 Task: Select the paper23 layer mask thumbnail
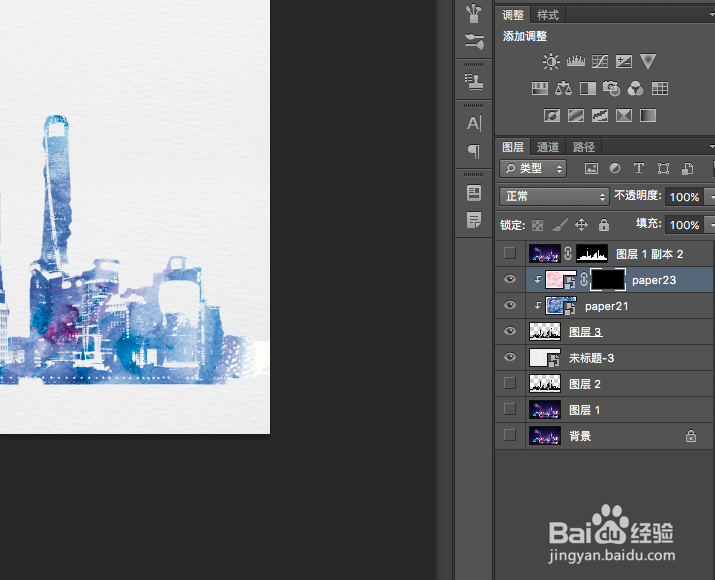(x=608, y=279)
